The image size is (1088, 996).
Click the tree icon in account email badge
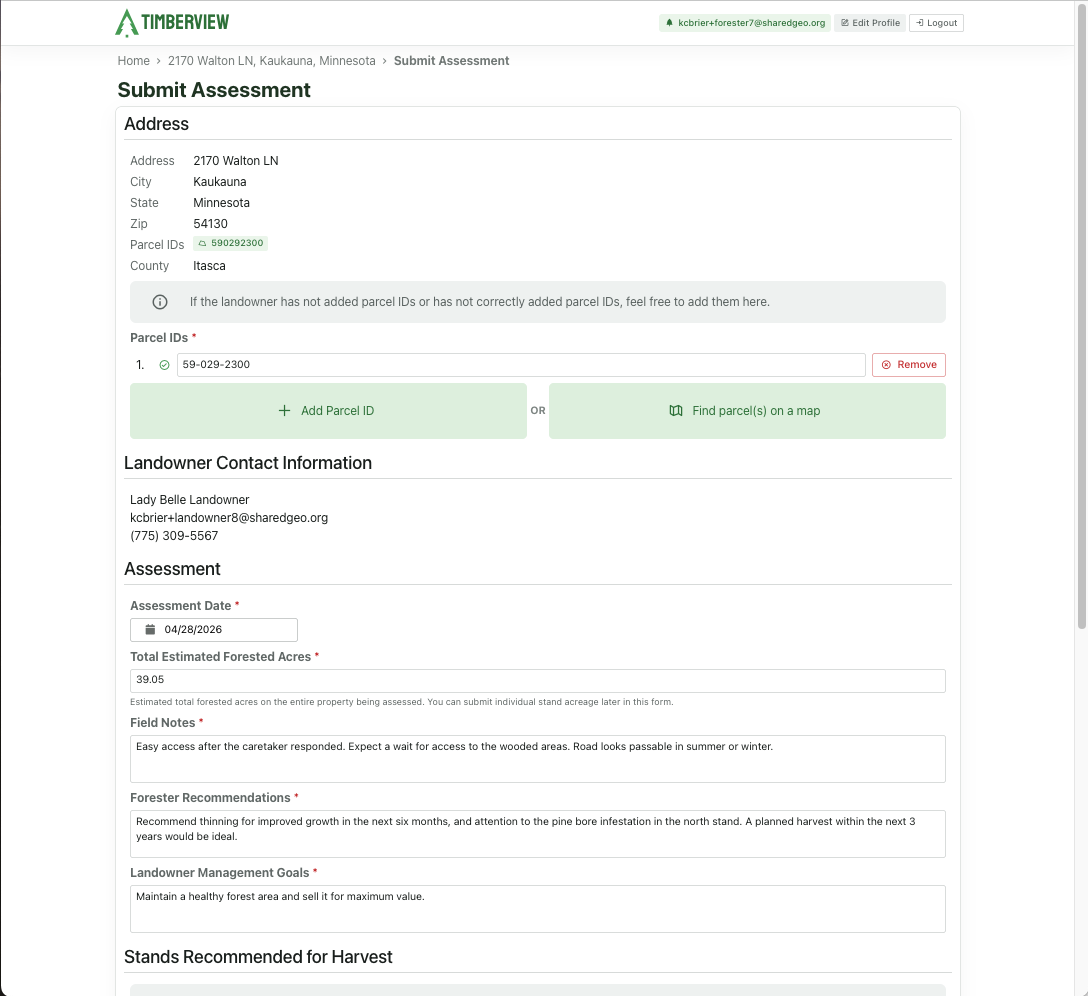coord(670,23)
